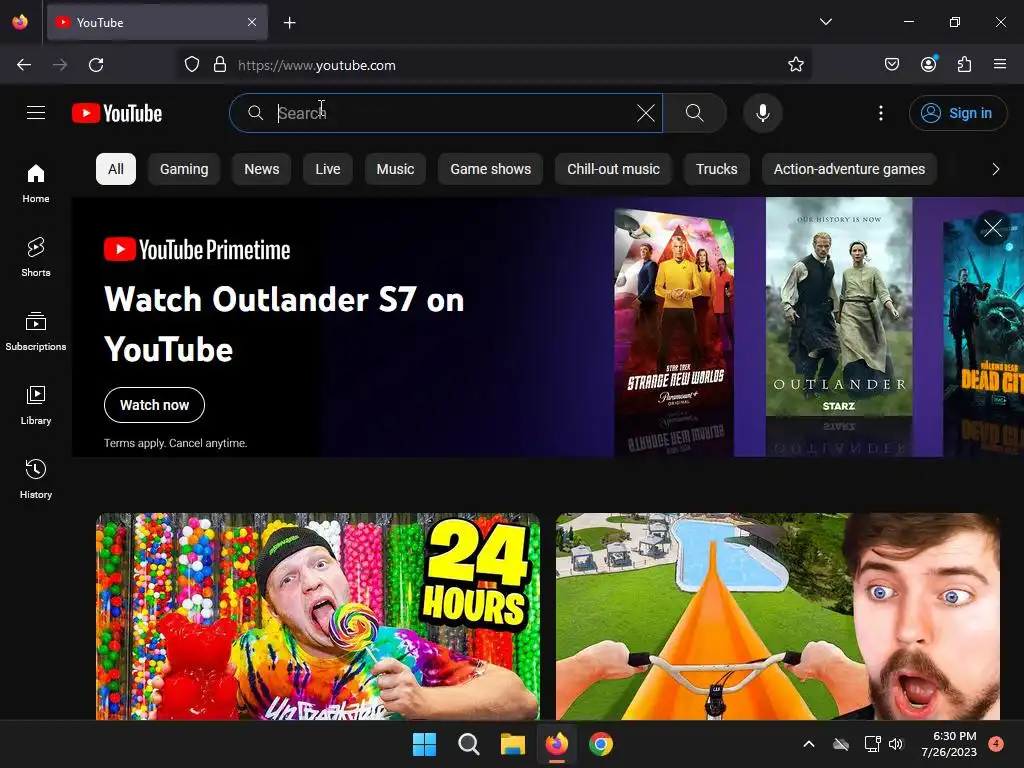Select the Chill-out music filter chip
This screenshot has width=1024, height=768.
613,169
